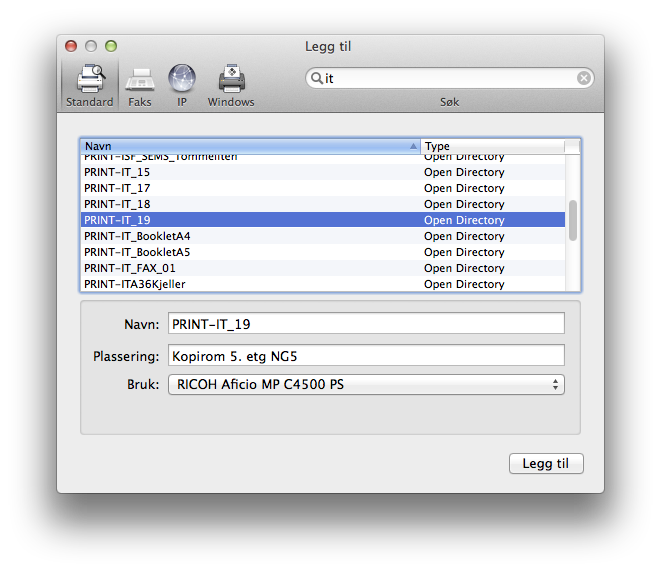
Task: Click the Navn text field
Action: coord(366,323)
